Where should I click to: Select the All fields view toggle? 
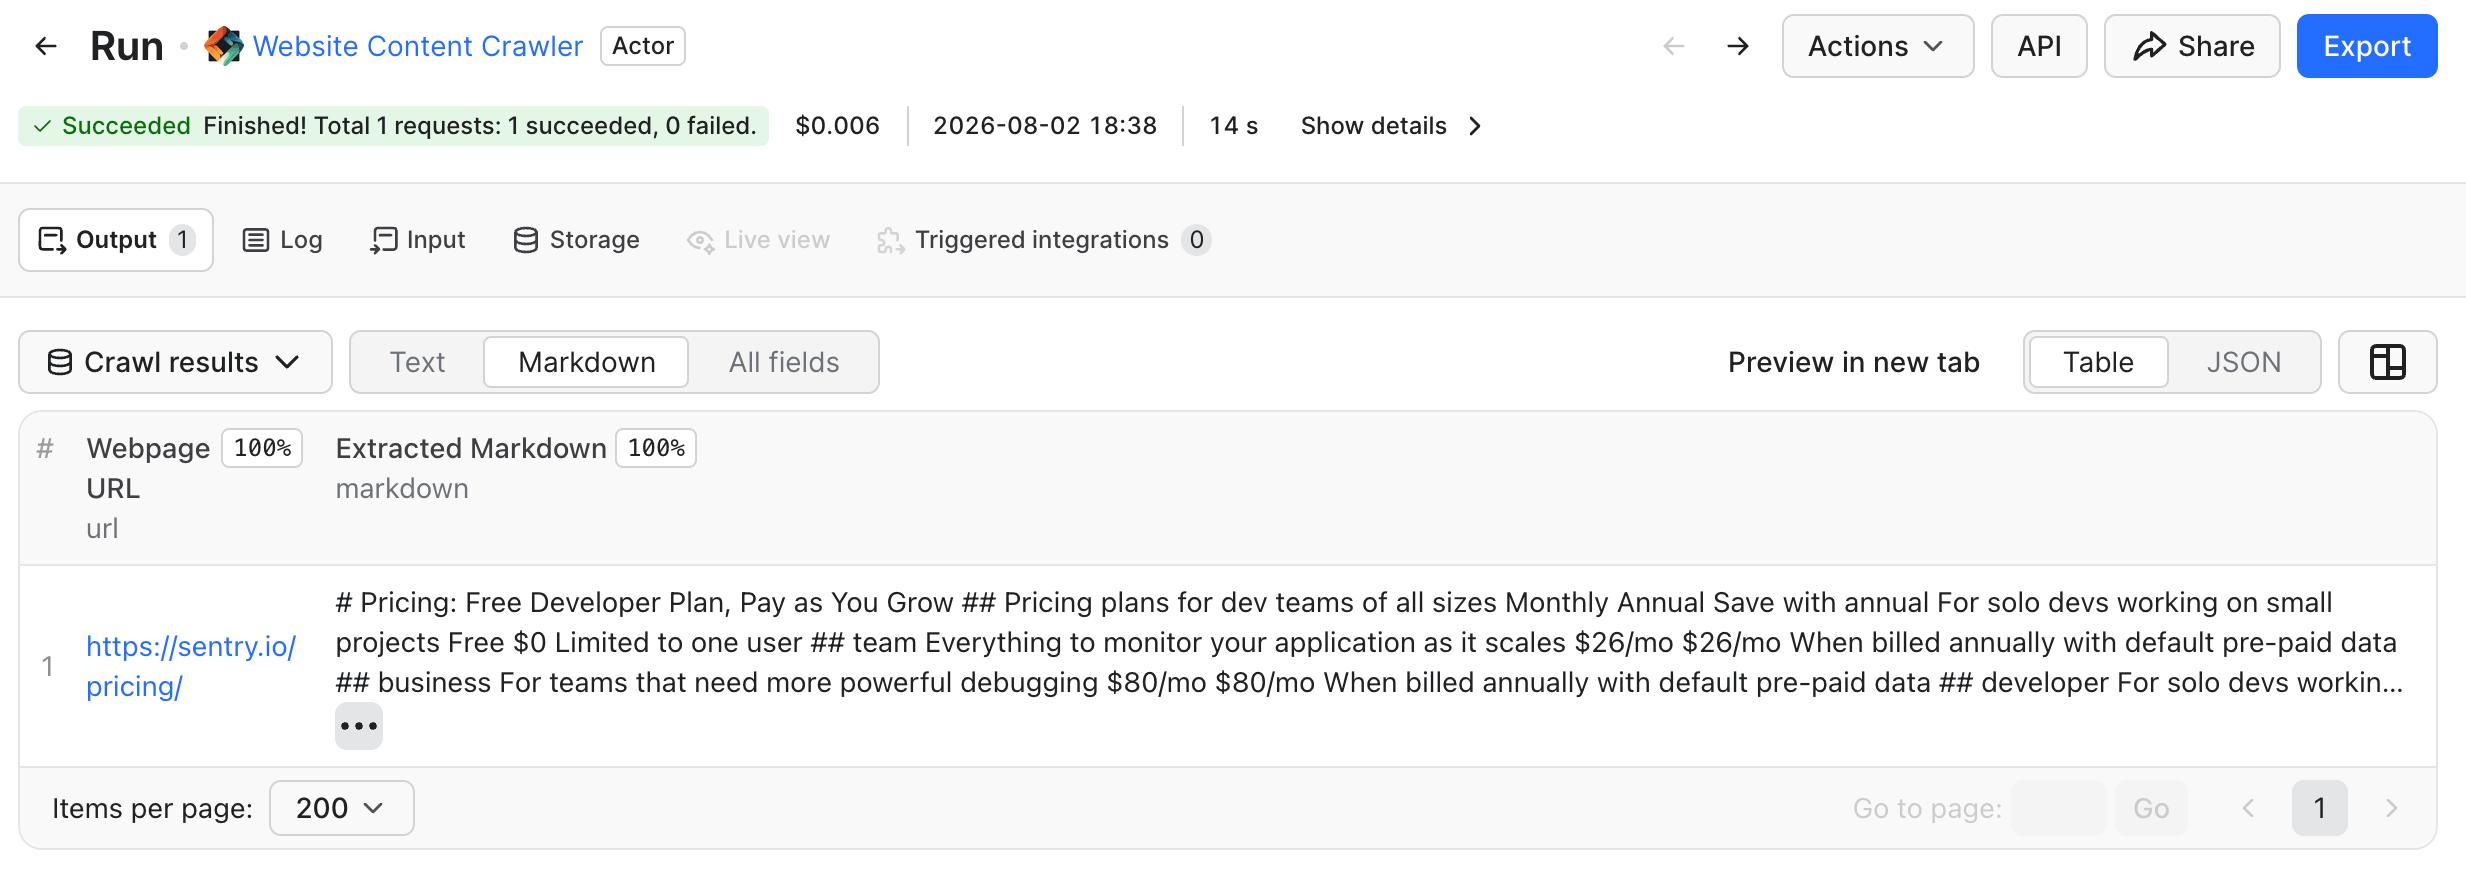point(784,362)
